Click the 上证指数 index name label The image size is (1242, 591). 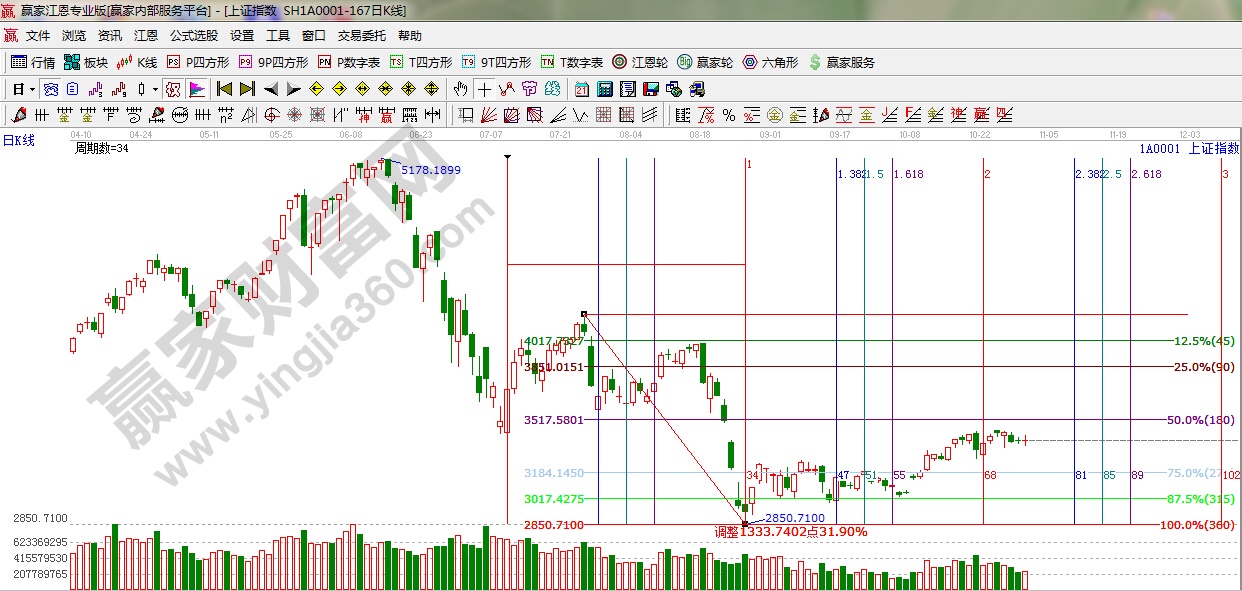click(x=1212, y=149)
